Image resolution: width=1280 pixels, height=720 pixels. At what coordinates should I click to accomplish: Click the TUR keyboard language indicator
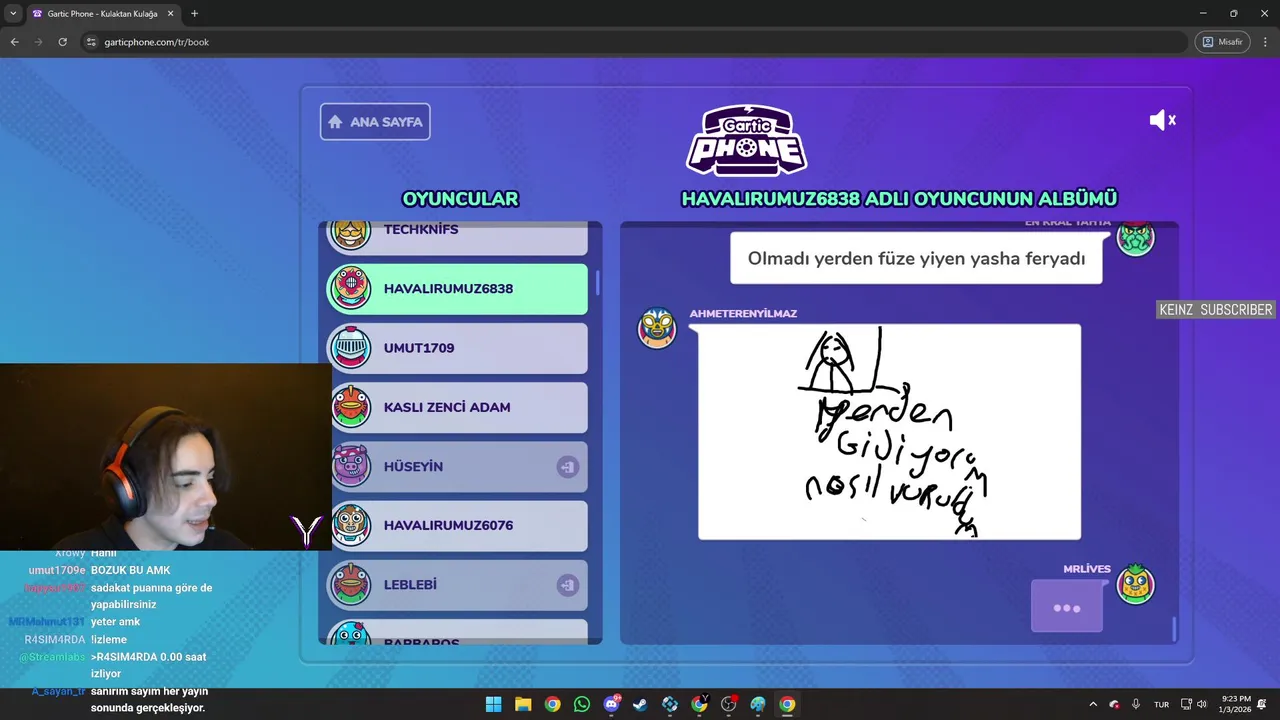pos(1161,704)
